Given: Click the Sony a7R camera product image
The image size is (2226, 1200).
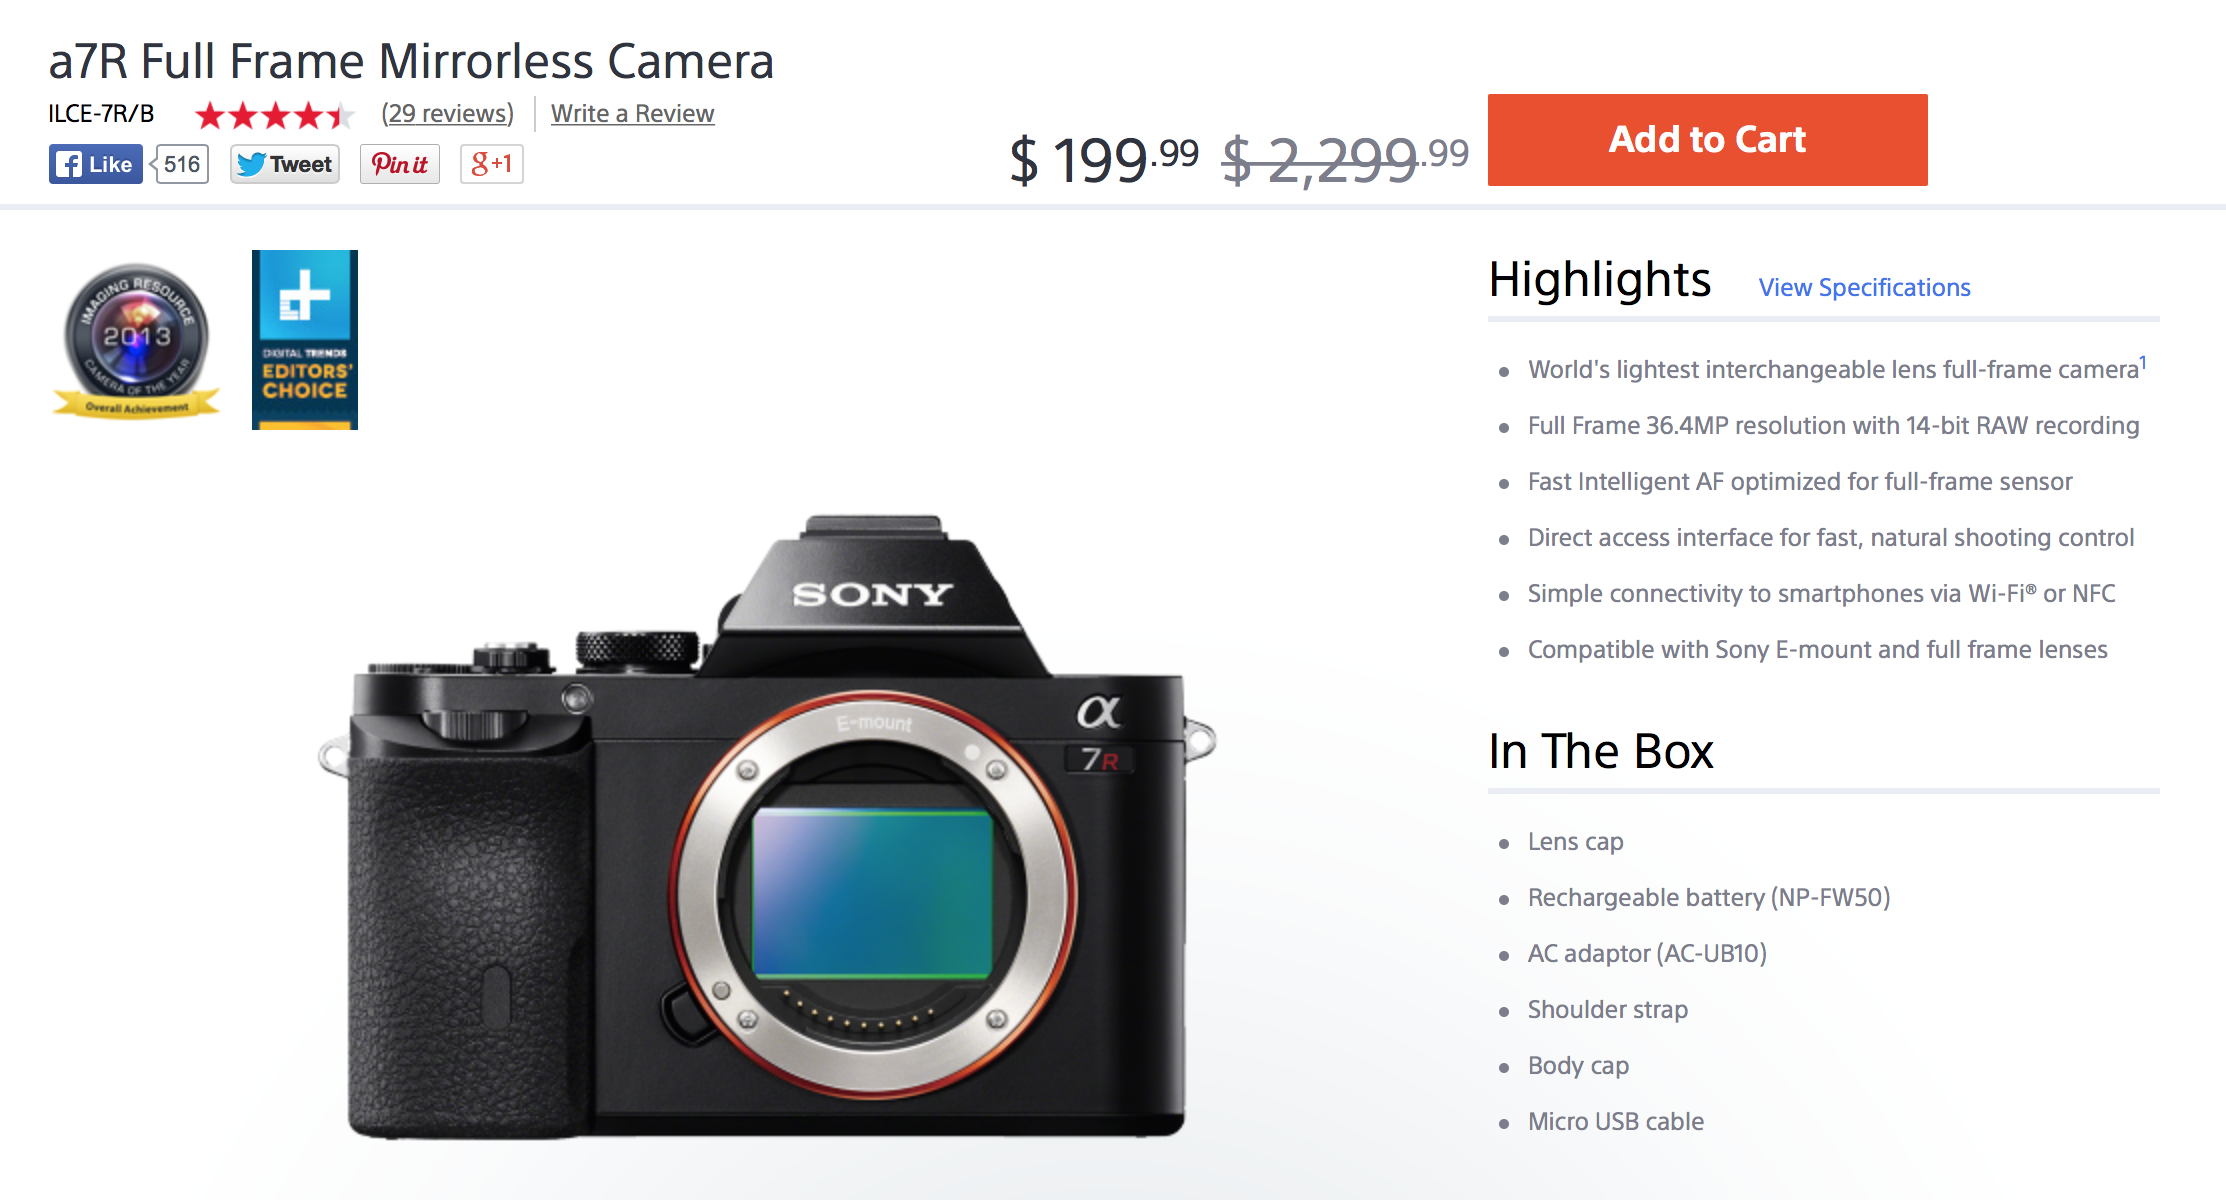Looking at the screenshot, I should 767,830.
